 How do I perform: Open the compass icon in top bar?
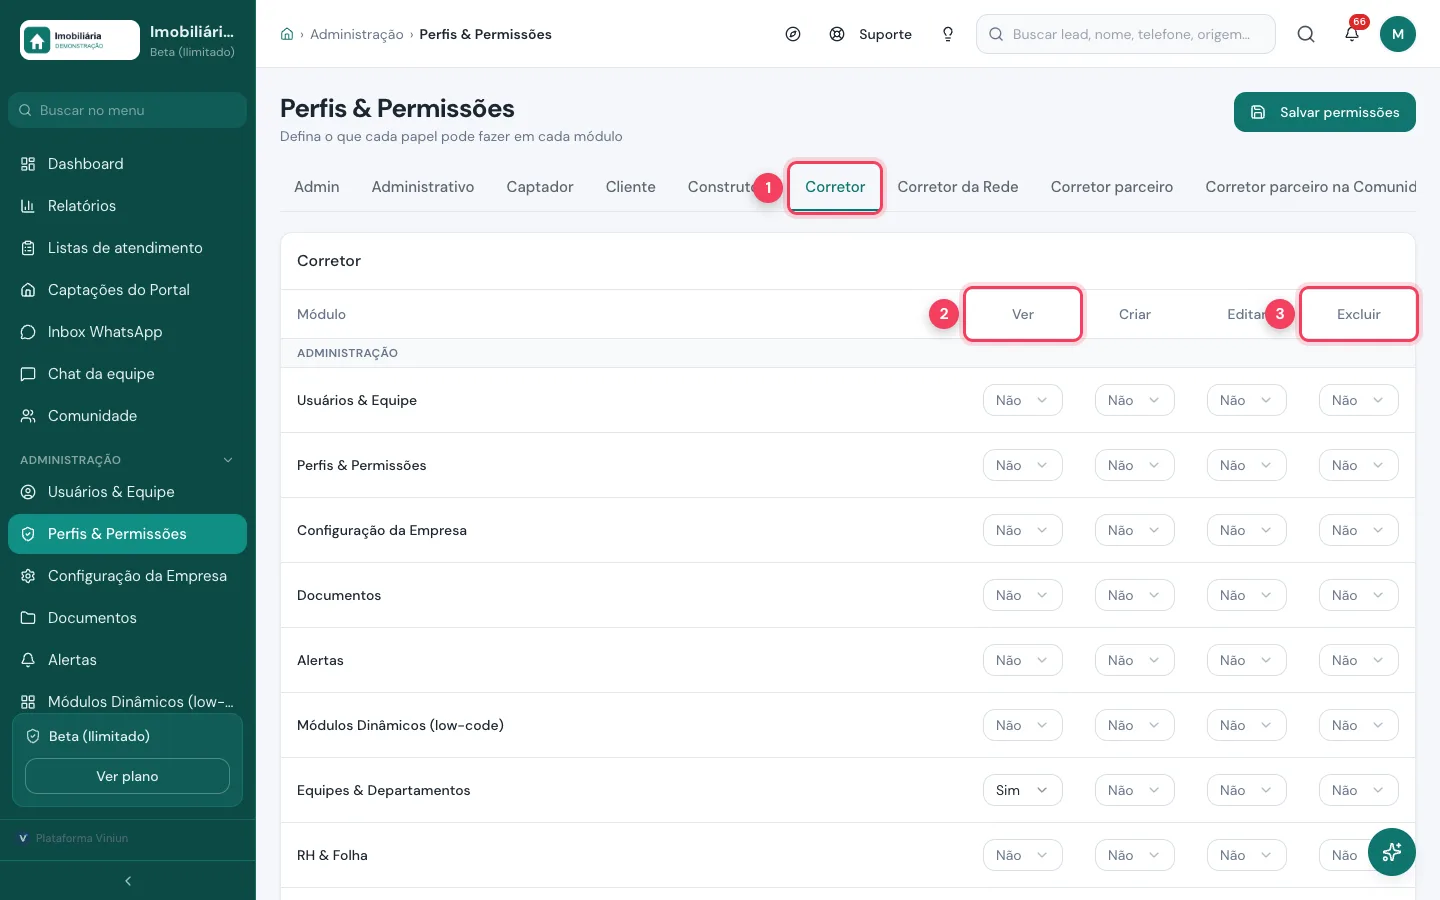(793, 34)
